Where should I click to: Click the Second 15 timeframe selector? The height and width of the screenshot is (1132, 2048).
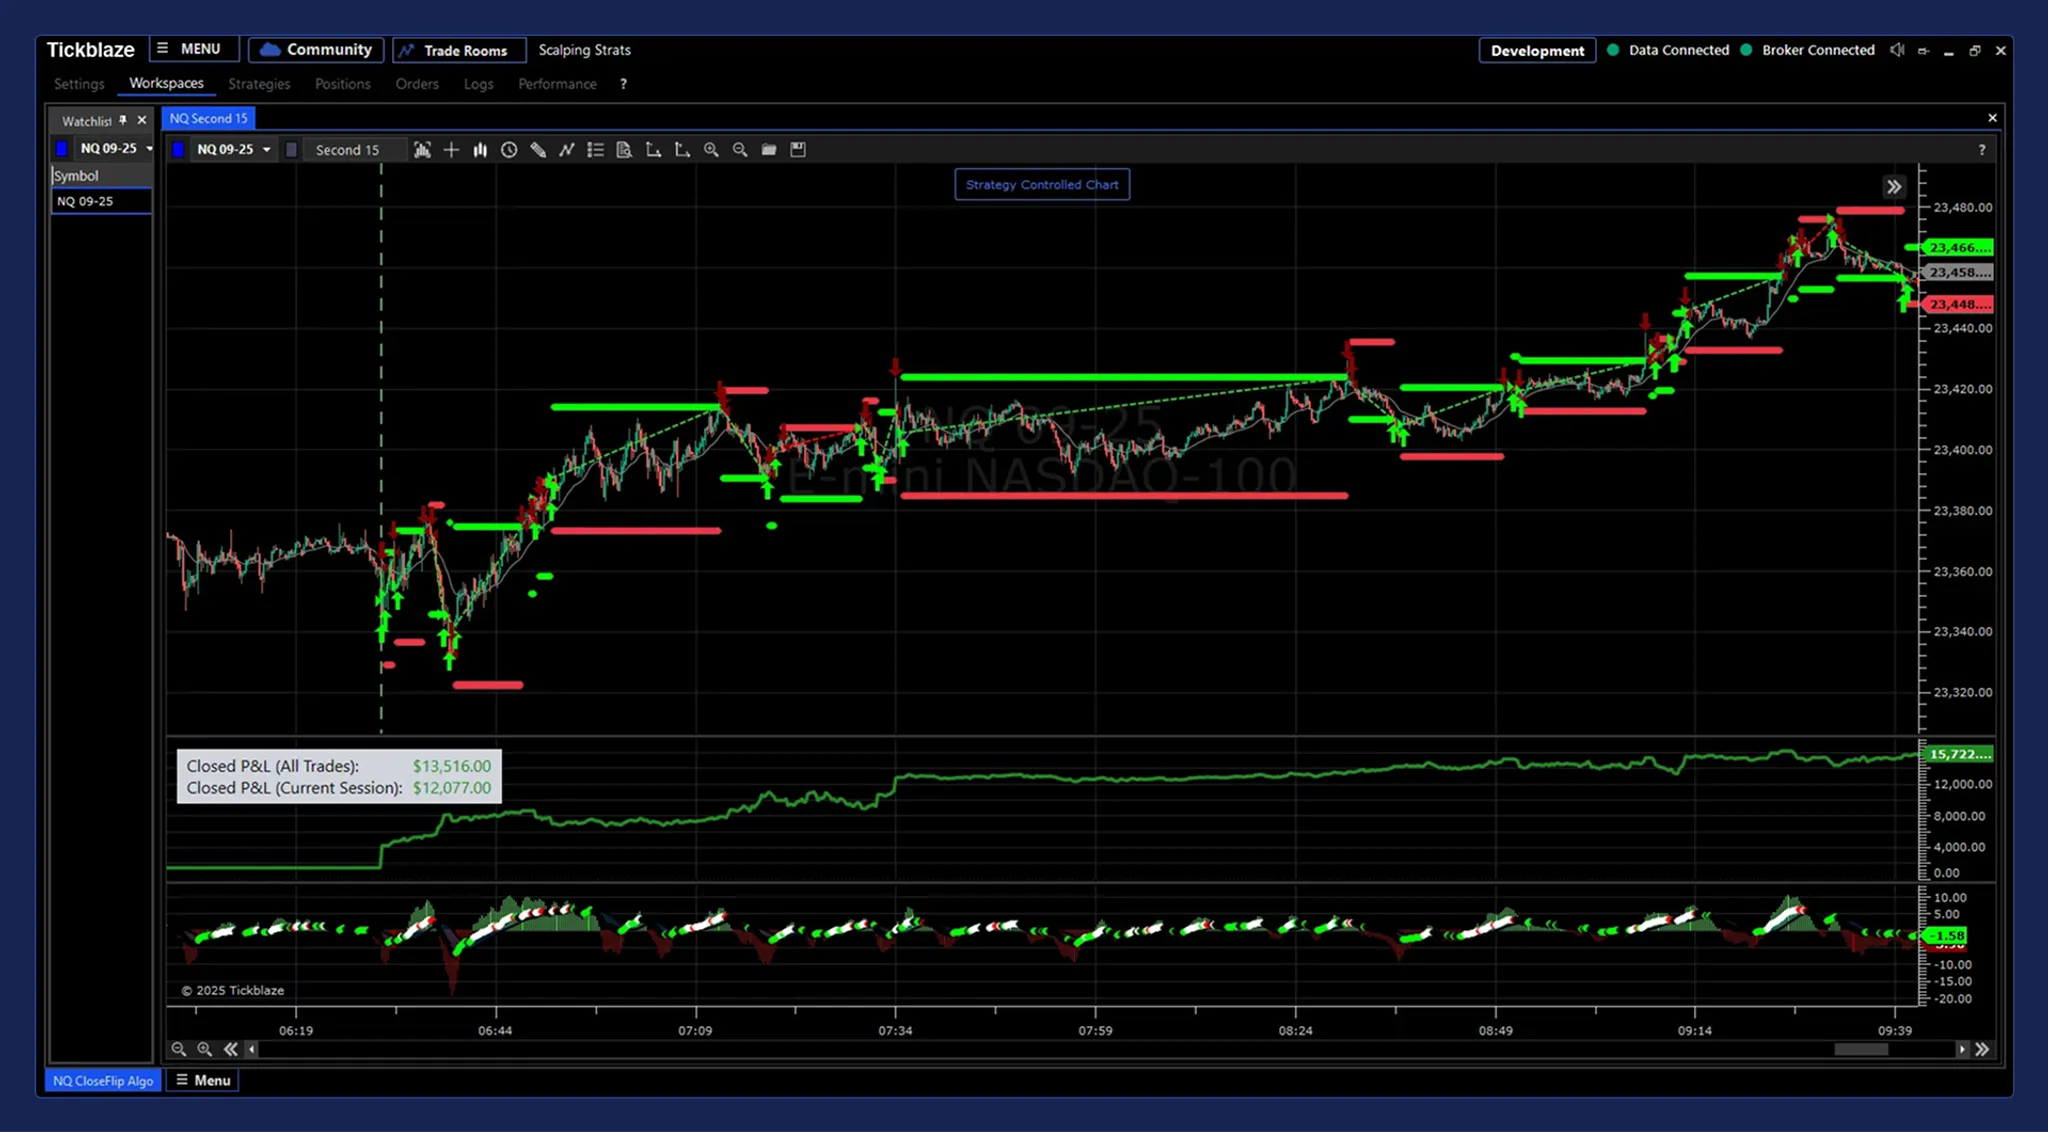354,150
